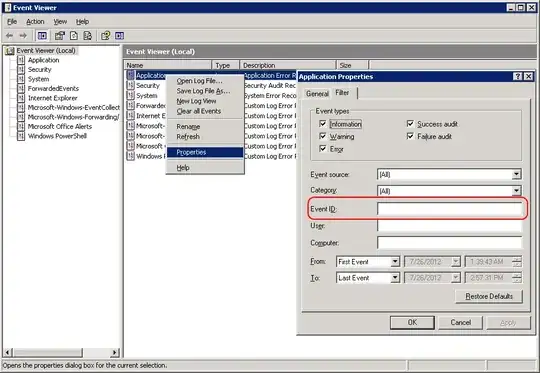Select the Windows PowerShell log in the tree
Image resolution: width=540 pixels, height=373 pixels.
[x=57, y=136]
